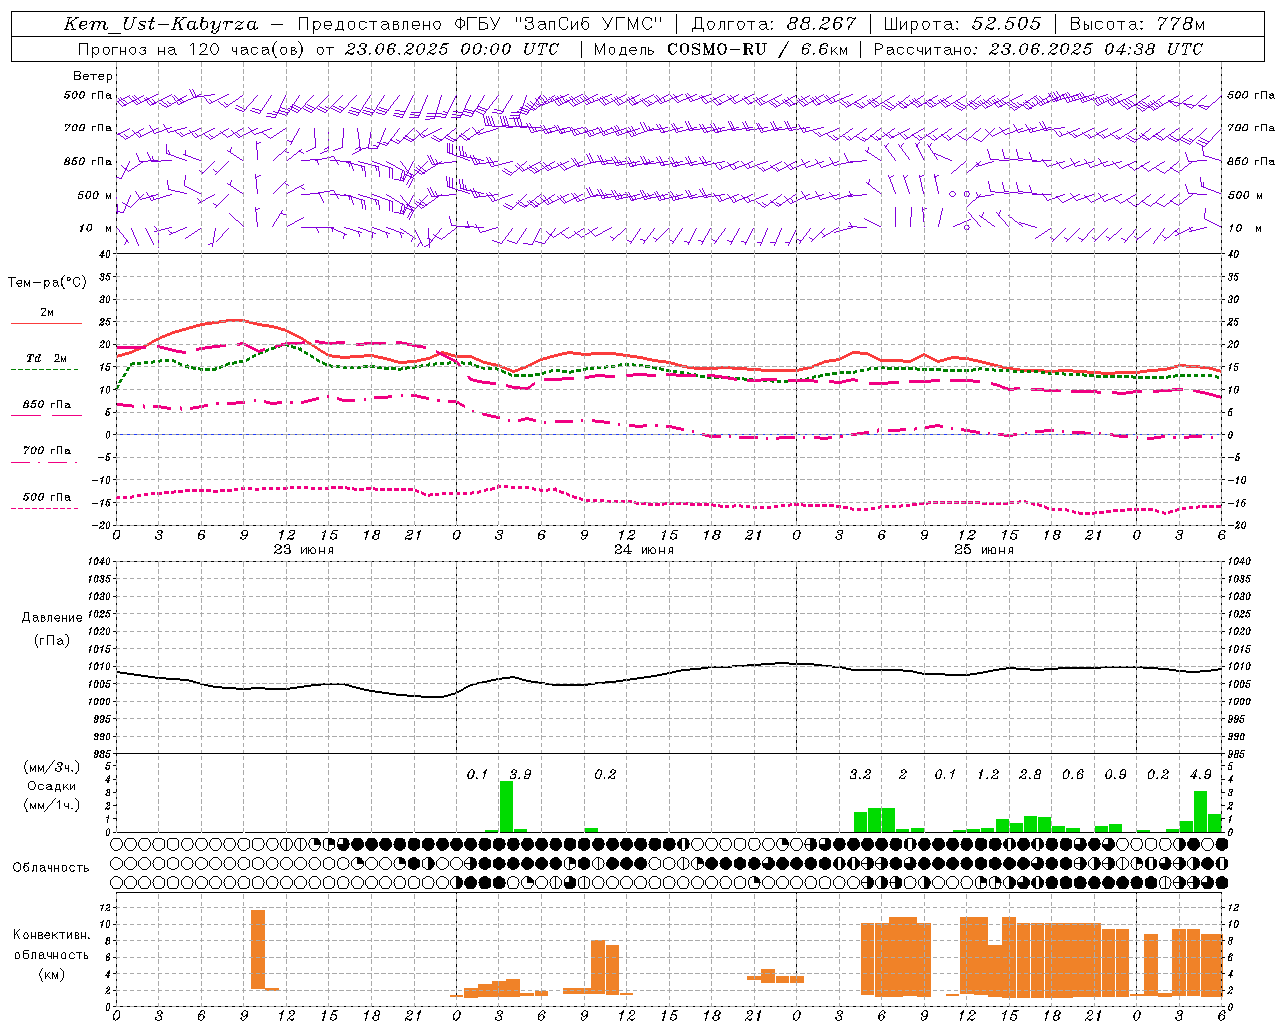The image size is (1280, 1024).
Task: Click the "Ветер" wind panel label
Action: click(x=93, y=76)
